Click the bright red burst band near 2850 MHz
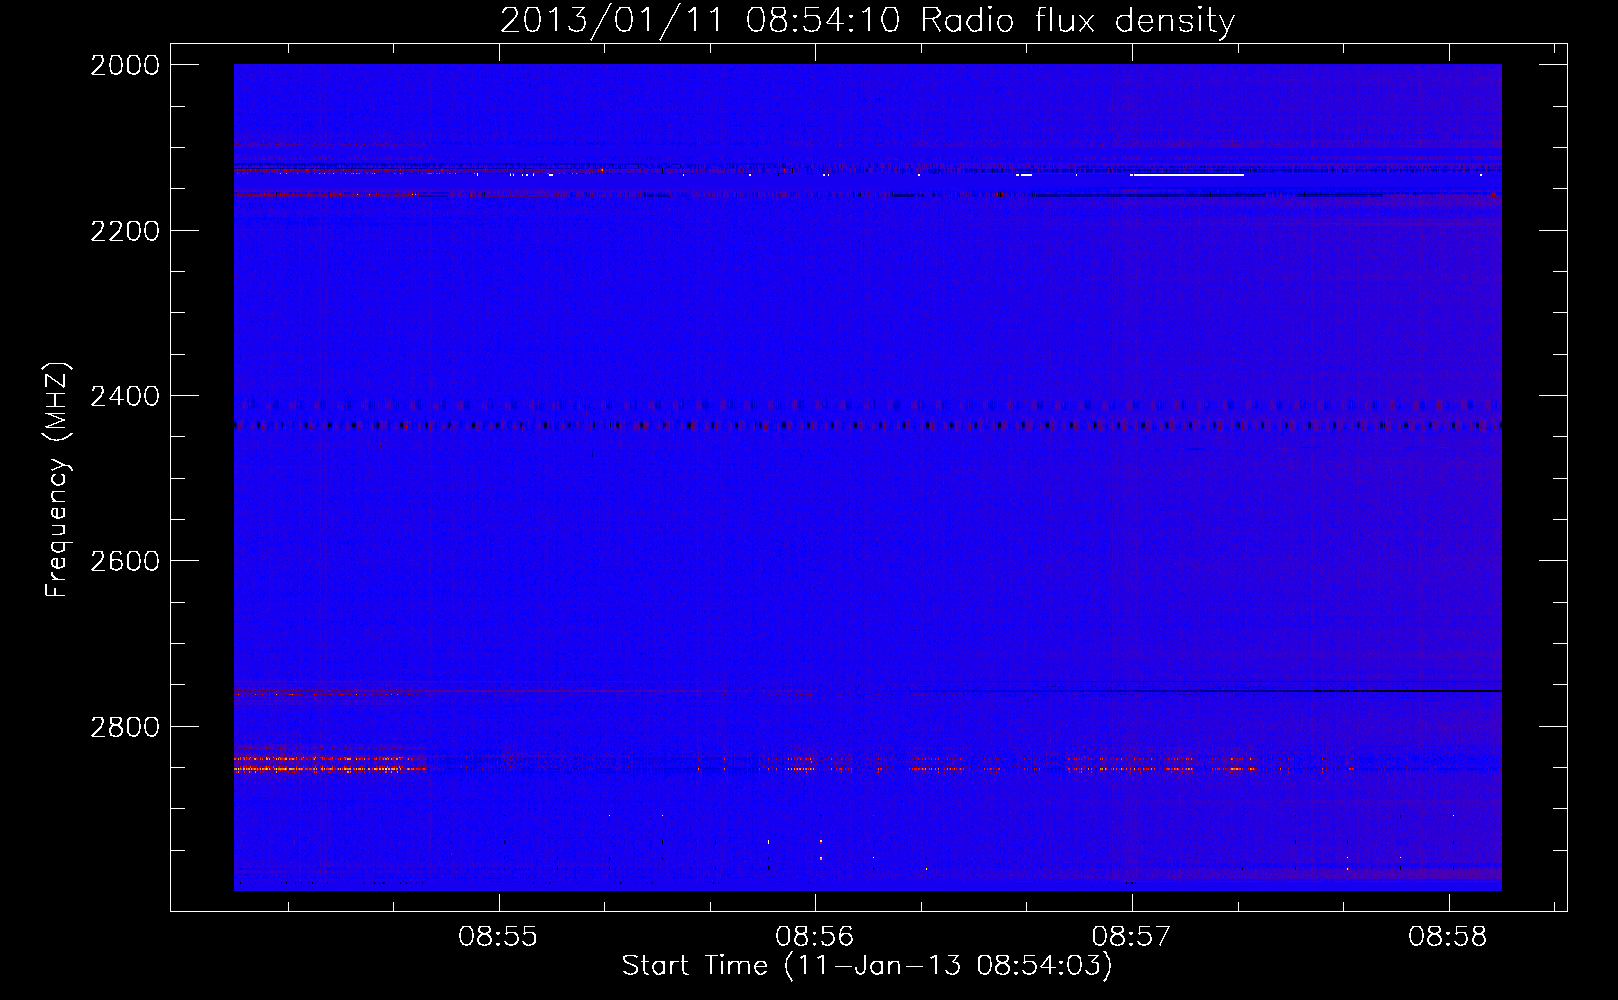 [330, 764]
